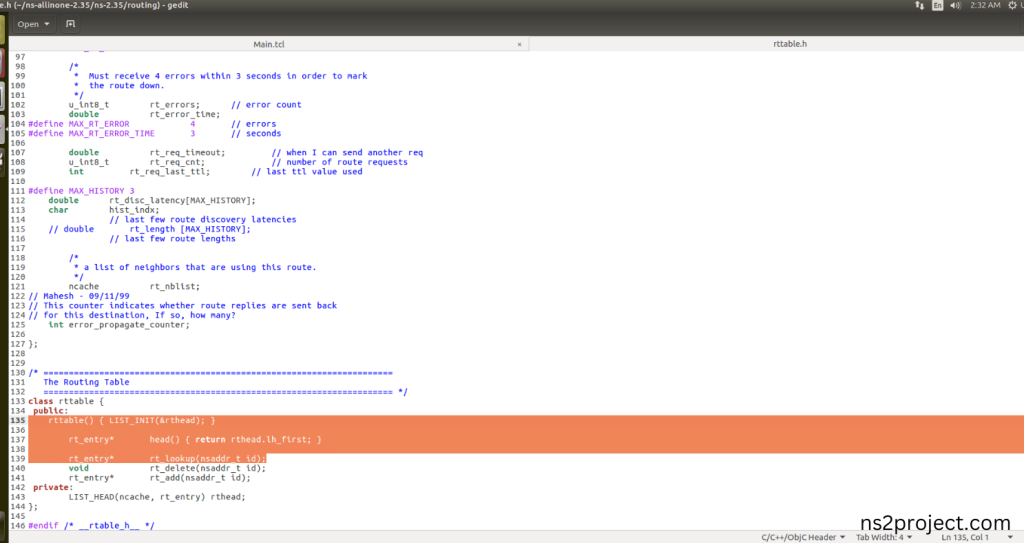Click 'This counter indicates whether' comment line
The height and width of the screenshot is (543, 1024).
[x=183, y=306]
